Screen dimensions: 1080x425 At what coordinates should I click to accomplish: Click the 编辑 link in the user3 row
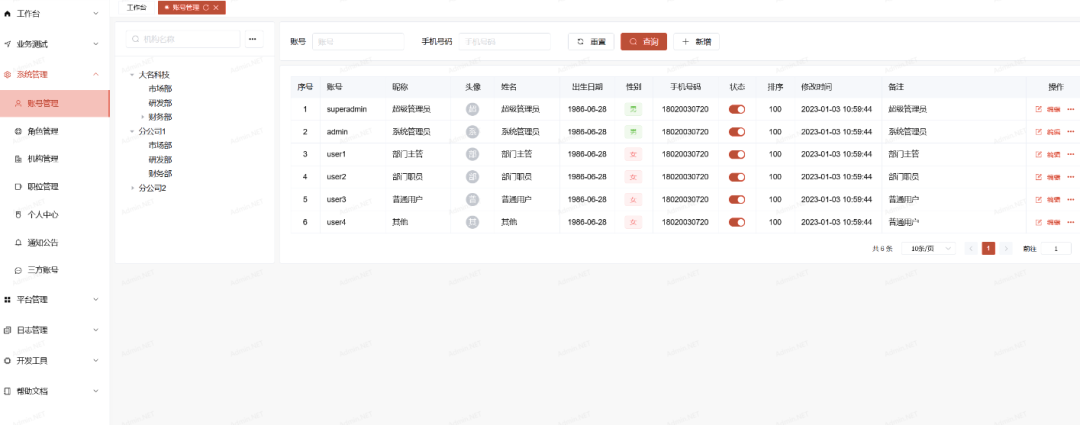[x=1053, y=200]
